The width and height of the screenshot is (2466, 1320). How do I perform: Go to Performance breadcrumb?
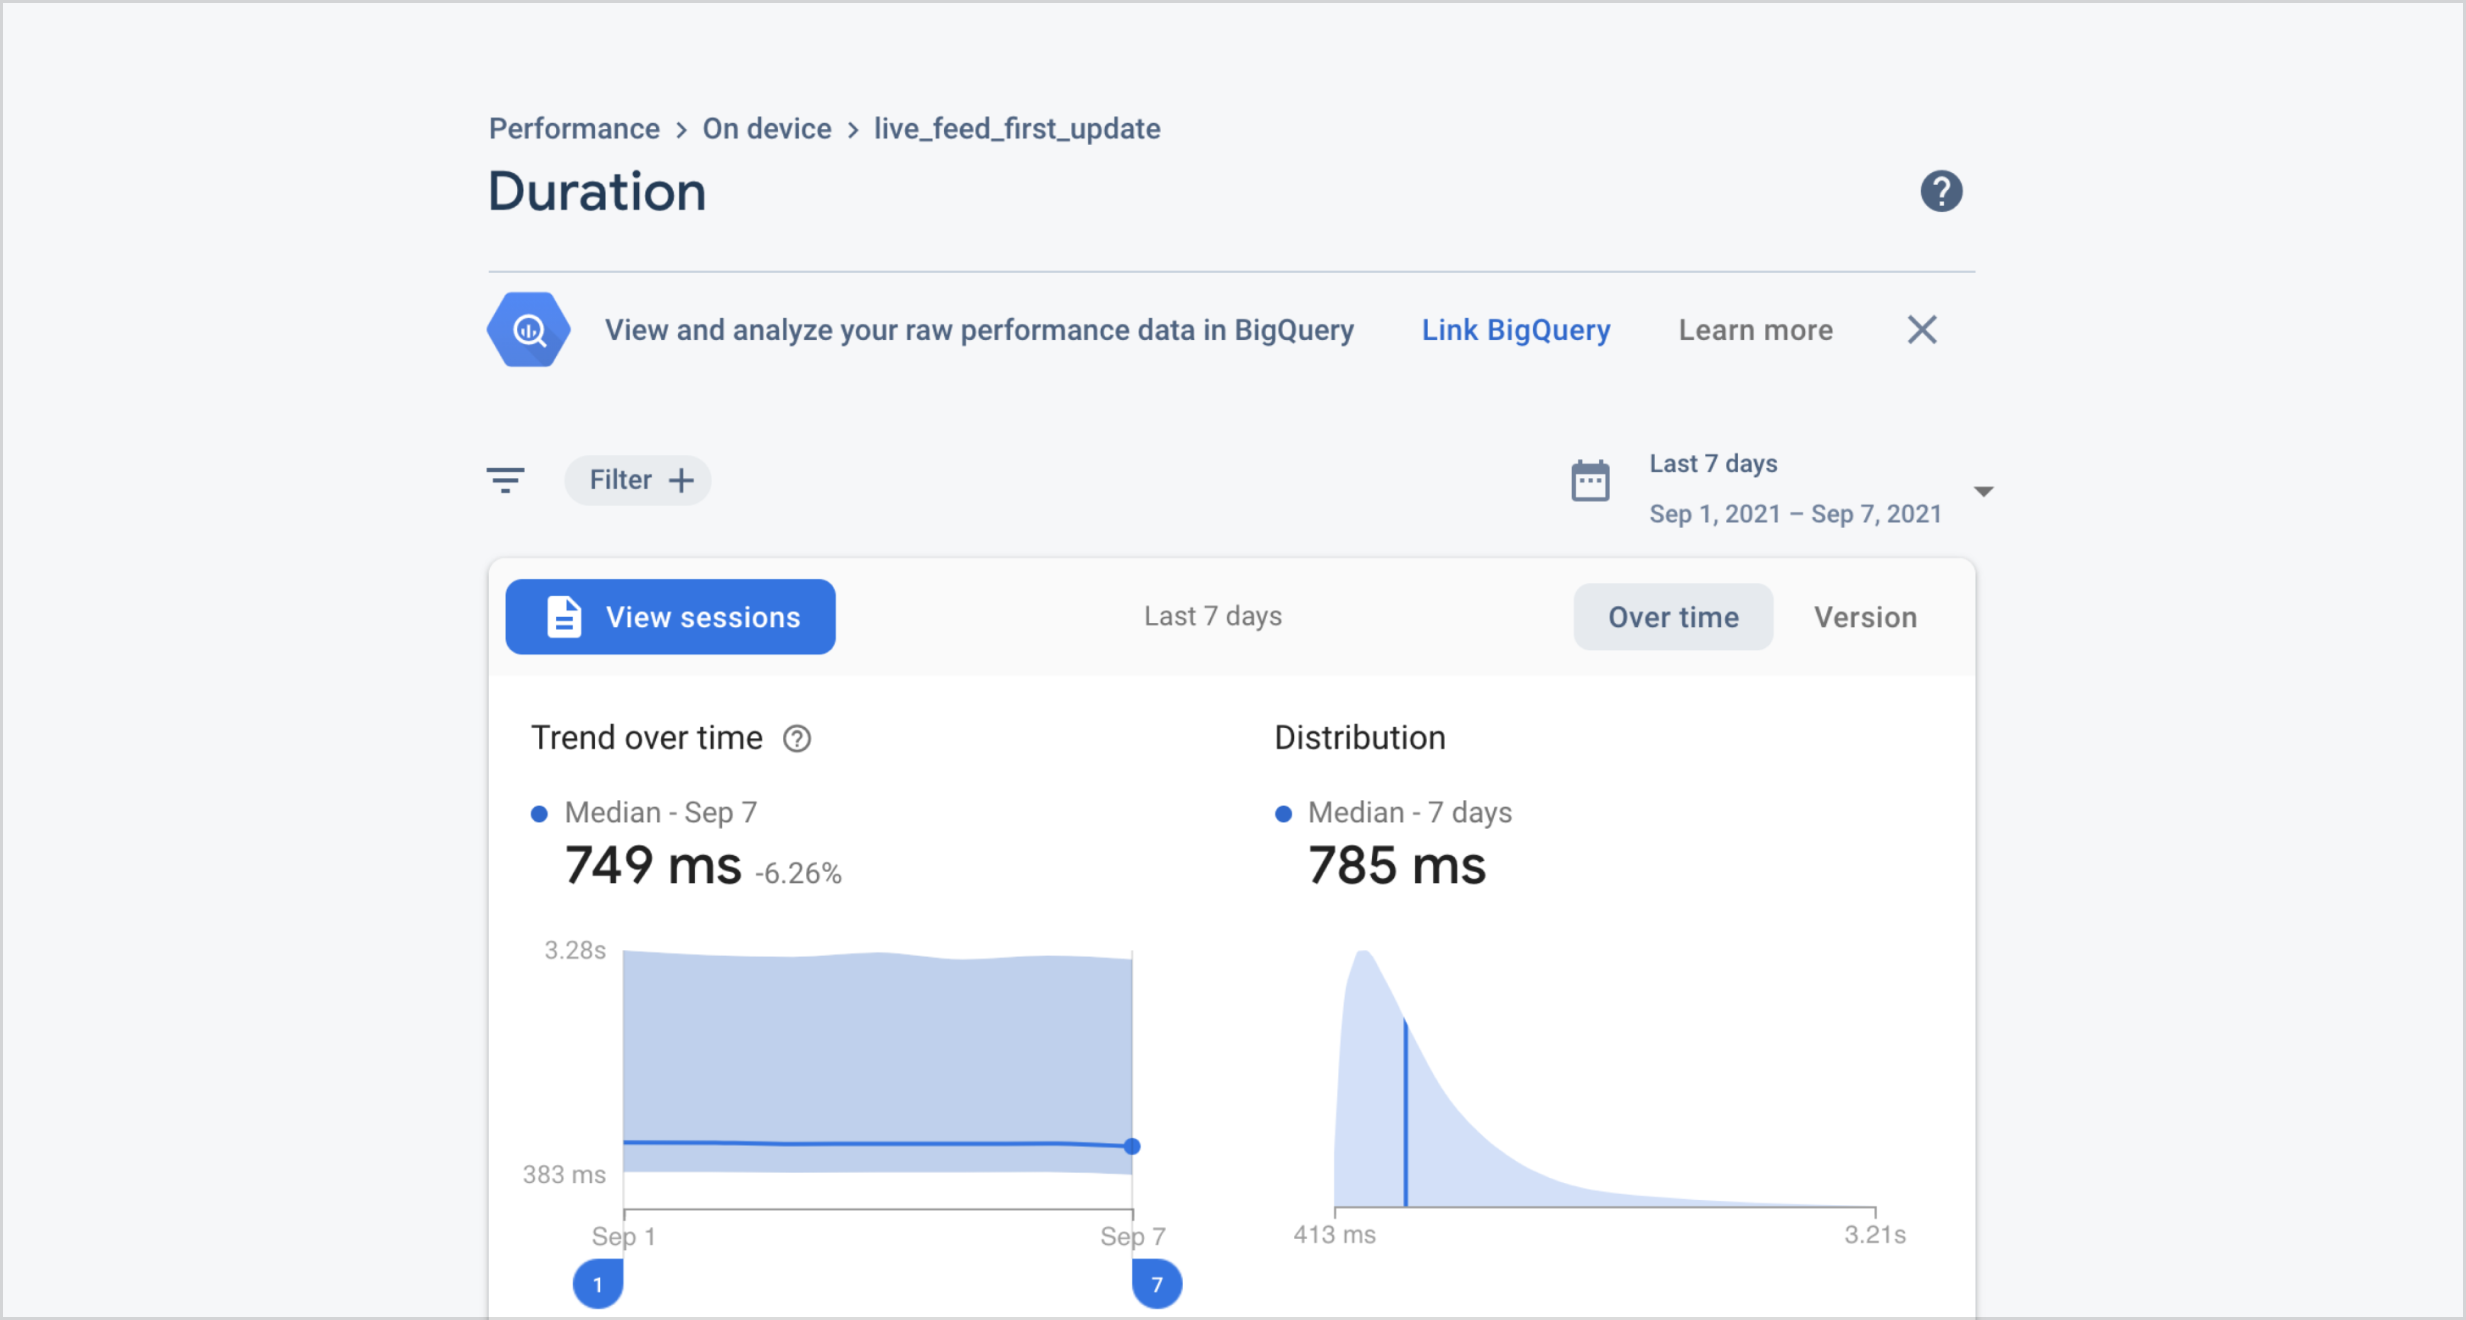click(574, 129)
